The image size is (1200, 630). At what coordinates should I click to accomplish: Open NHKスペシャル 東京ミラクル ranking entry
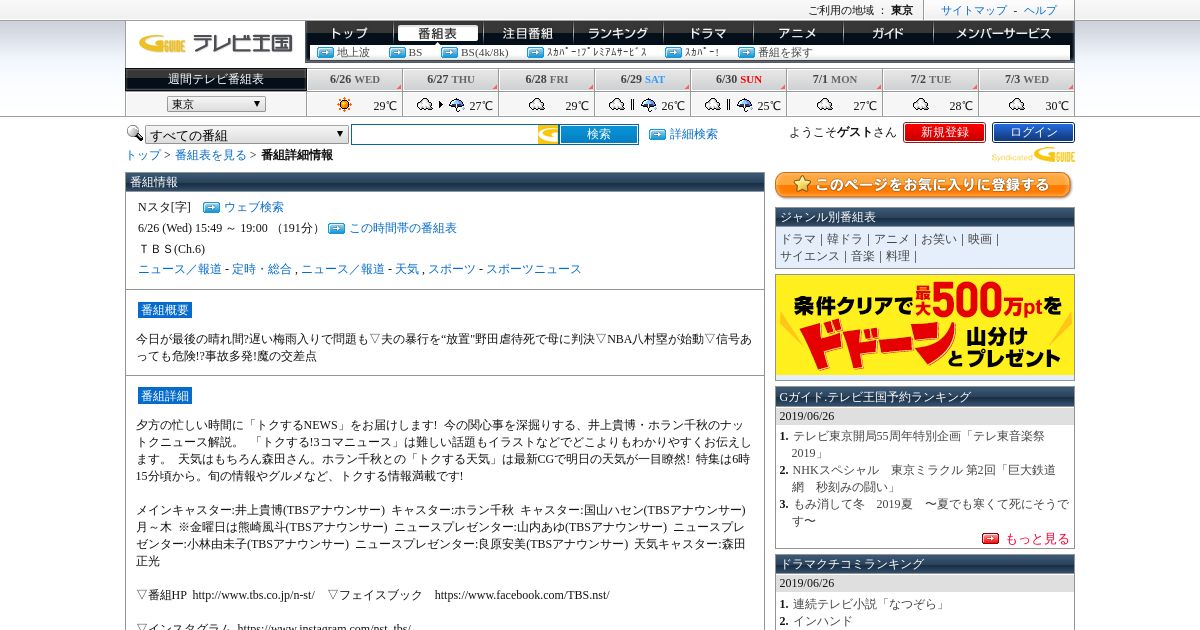point(924,477)
